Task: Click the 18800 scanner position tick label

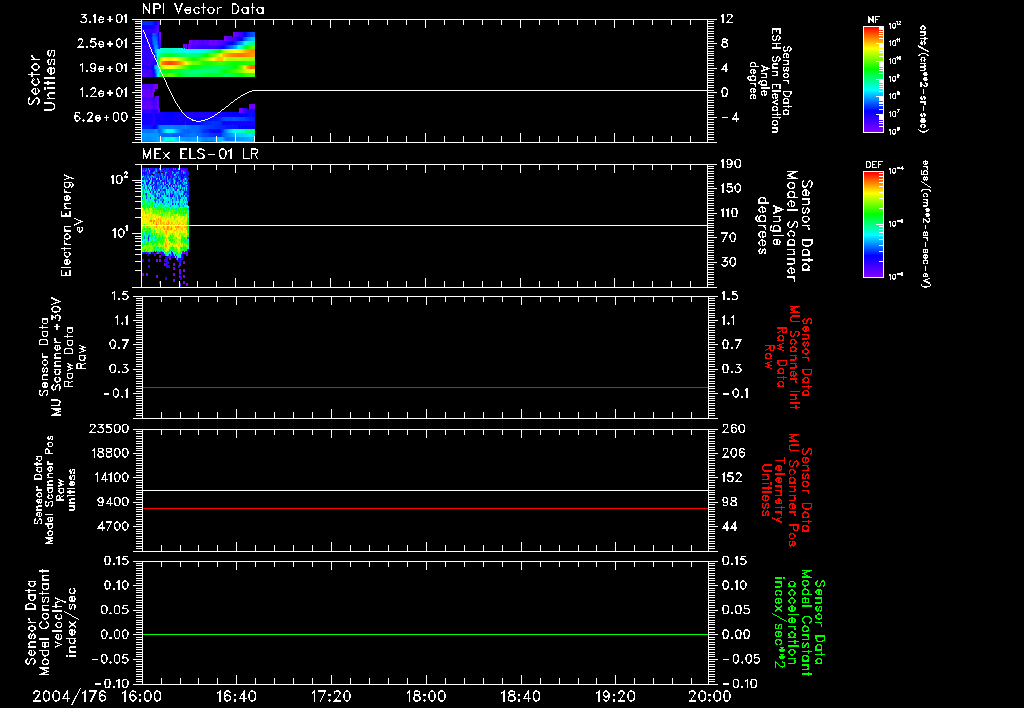Action: [109, 453]
